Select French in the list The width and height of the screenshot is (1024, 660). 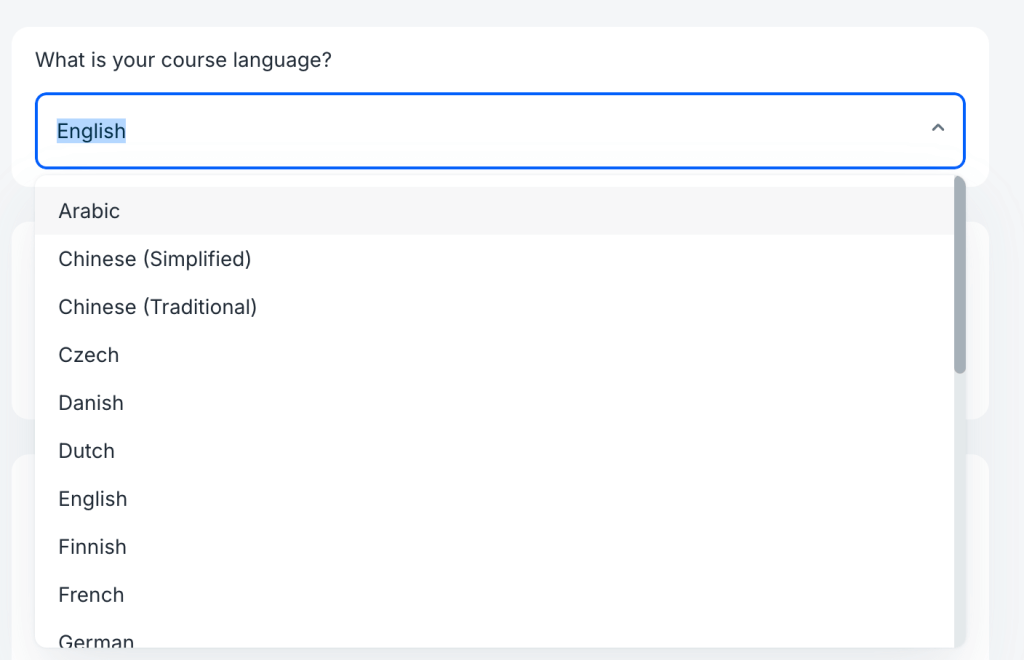(91, 595)
